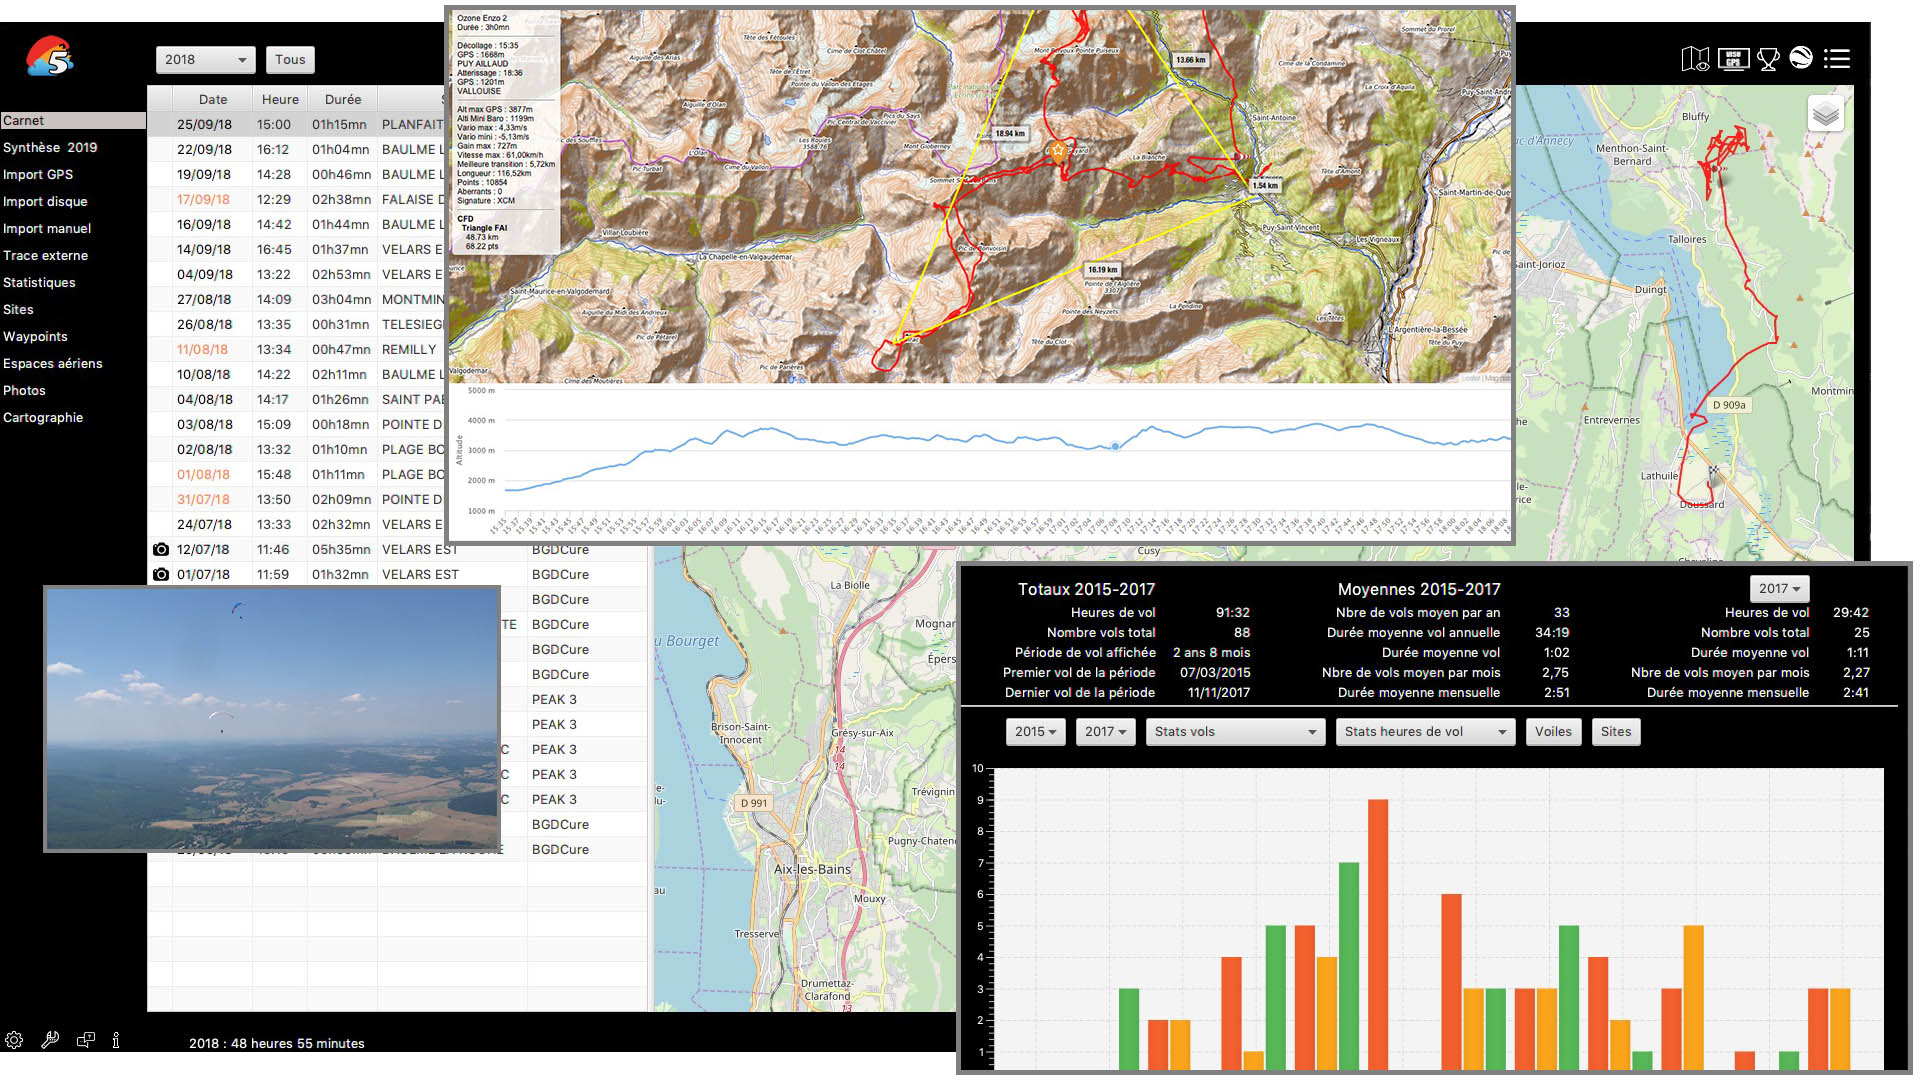Open Statistiques in sidebar
Image resolution: width=1920 pixels, height=1080 pixels.
[39, 282]
